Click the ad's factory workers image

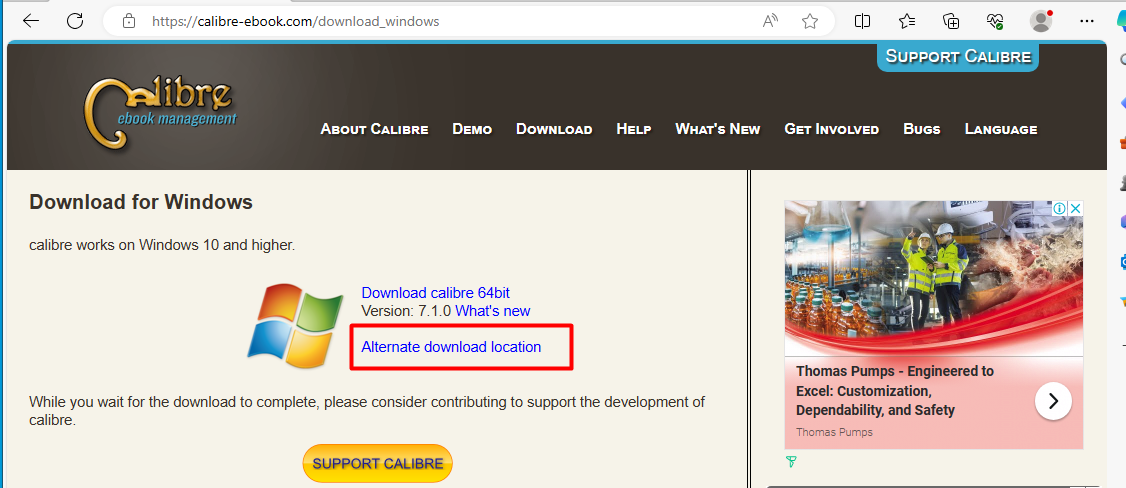pos(934,278)
